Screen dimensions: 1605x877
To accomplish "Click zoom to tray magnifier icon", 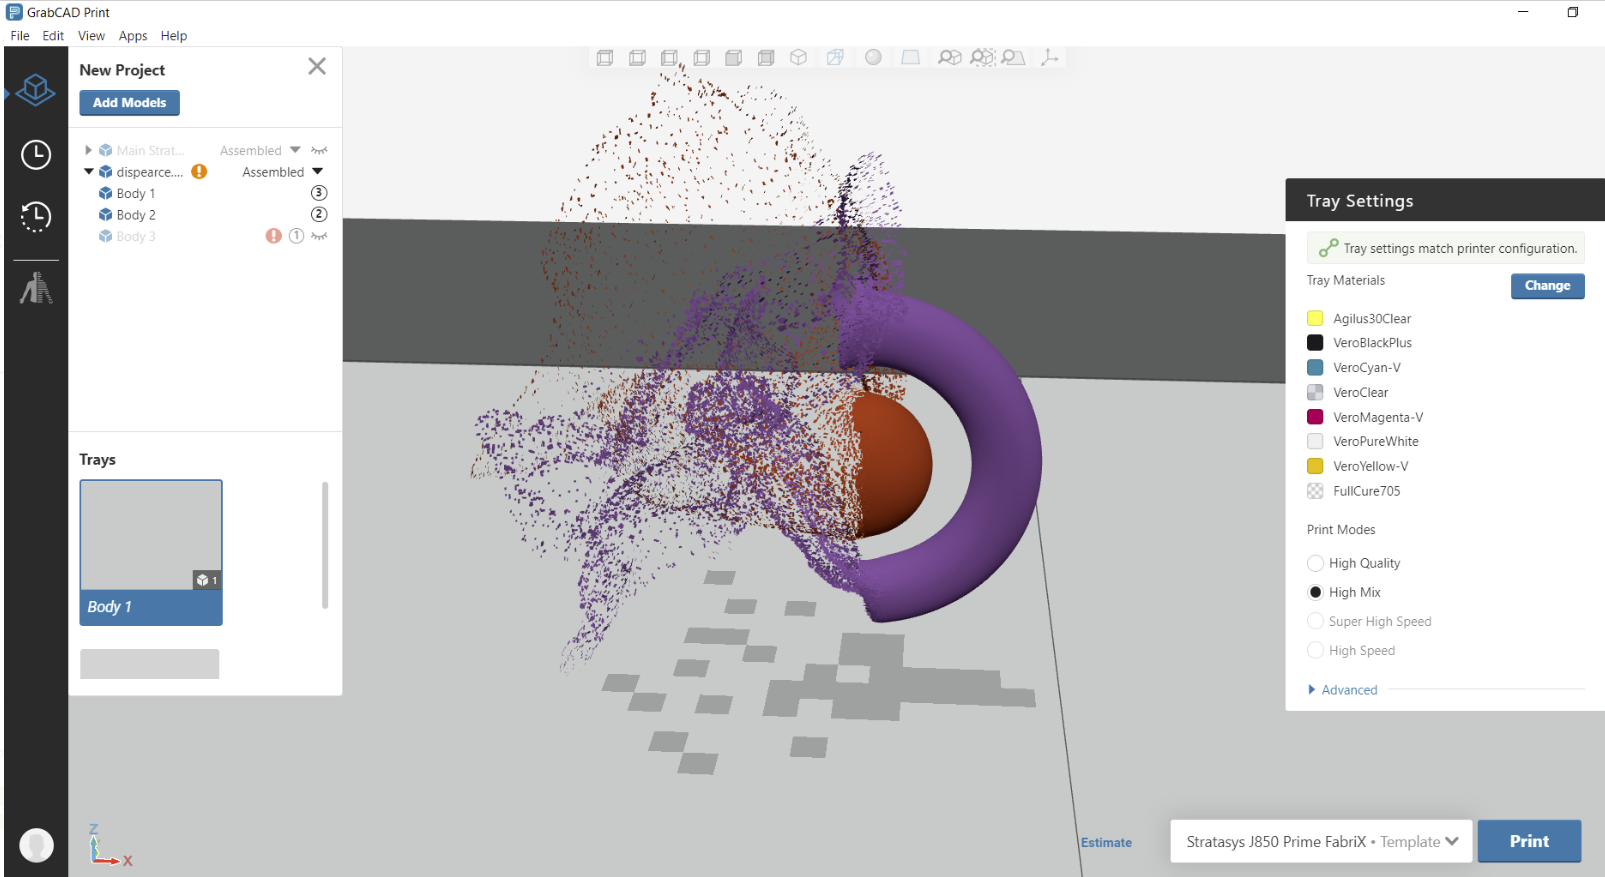I will tap(1013, 58).
